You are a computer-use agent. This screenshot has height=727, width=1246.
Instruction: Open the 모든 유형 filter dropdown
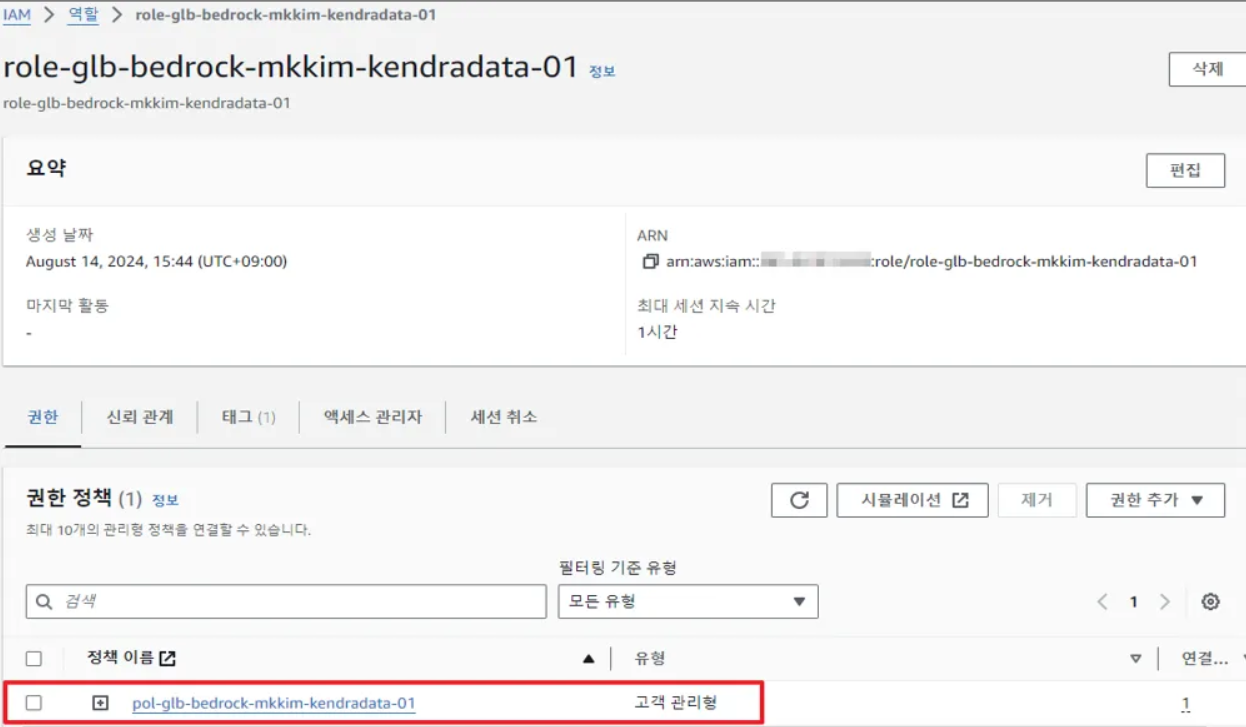pyautogui.click(x=688, y=601)
